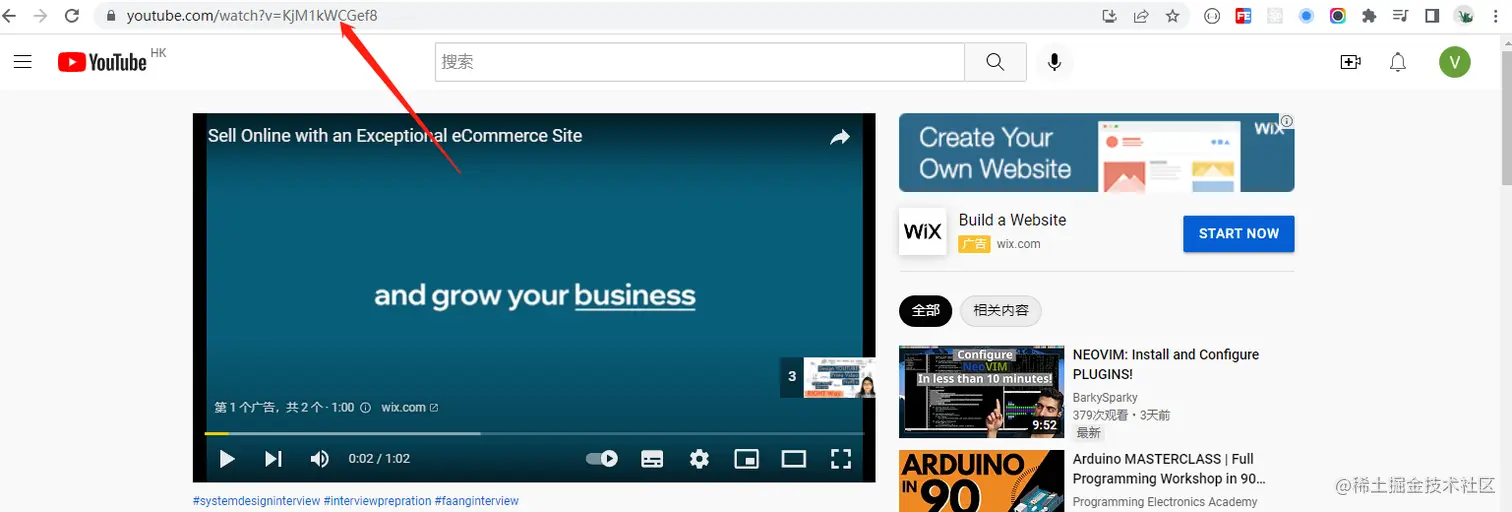Screen dimensions: 1512x512
Task: Click the 'Sell Online' ad title
Action: point(395,136)
